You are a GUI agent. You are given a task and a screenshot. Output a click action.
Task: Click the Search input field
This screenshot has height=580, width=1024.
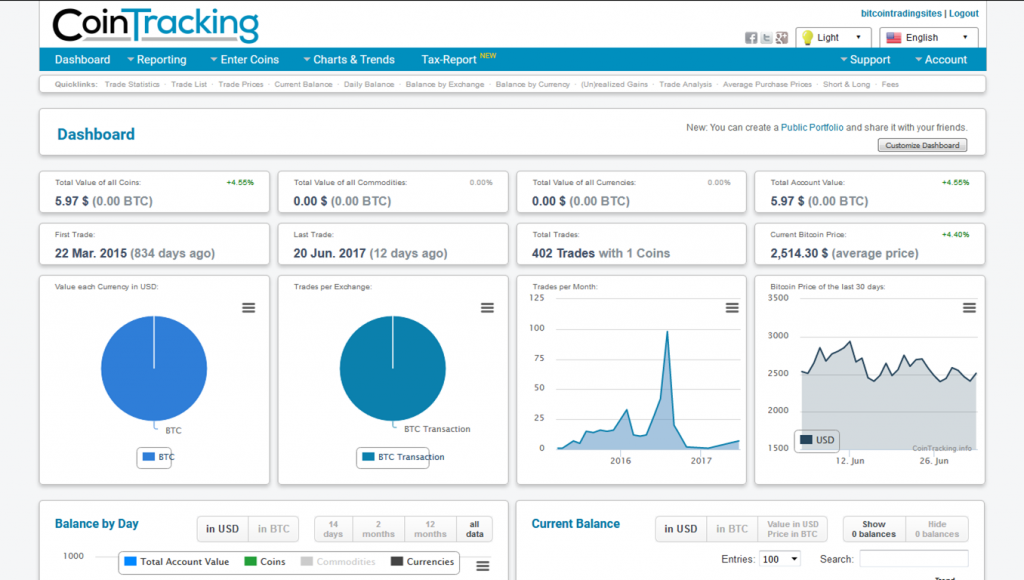[914, 559]
